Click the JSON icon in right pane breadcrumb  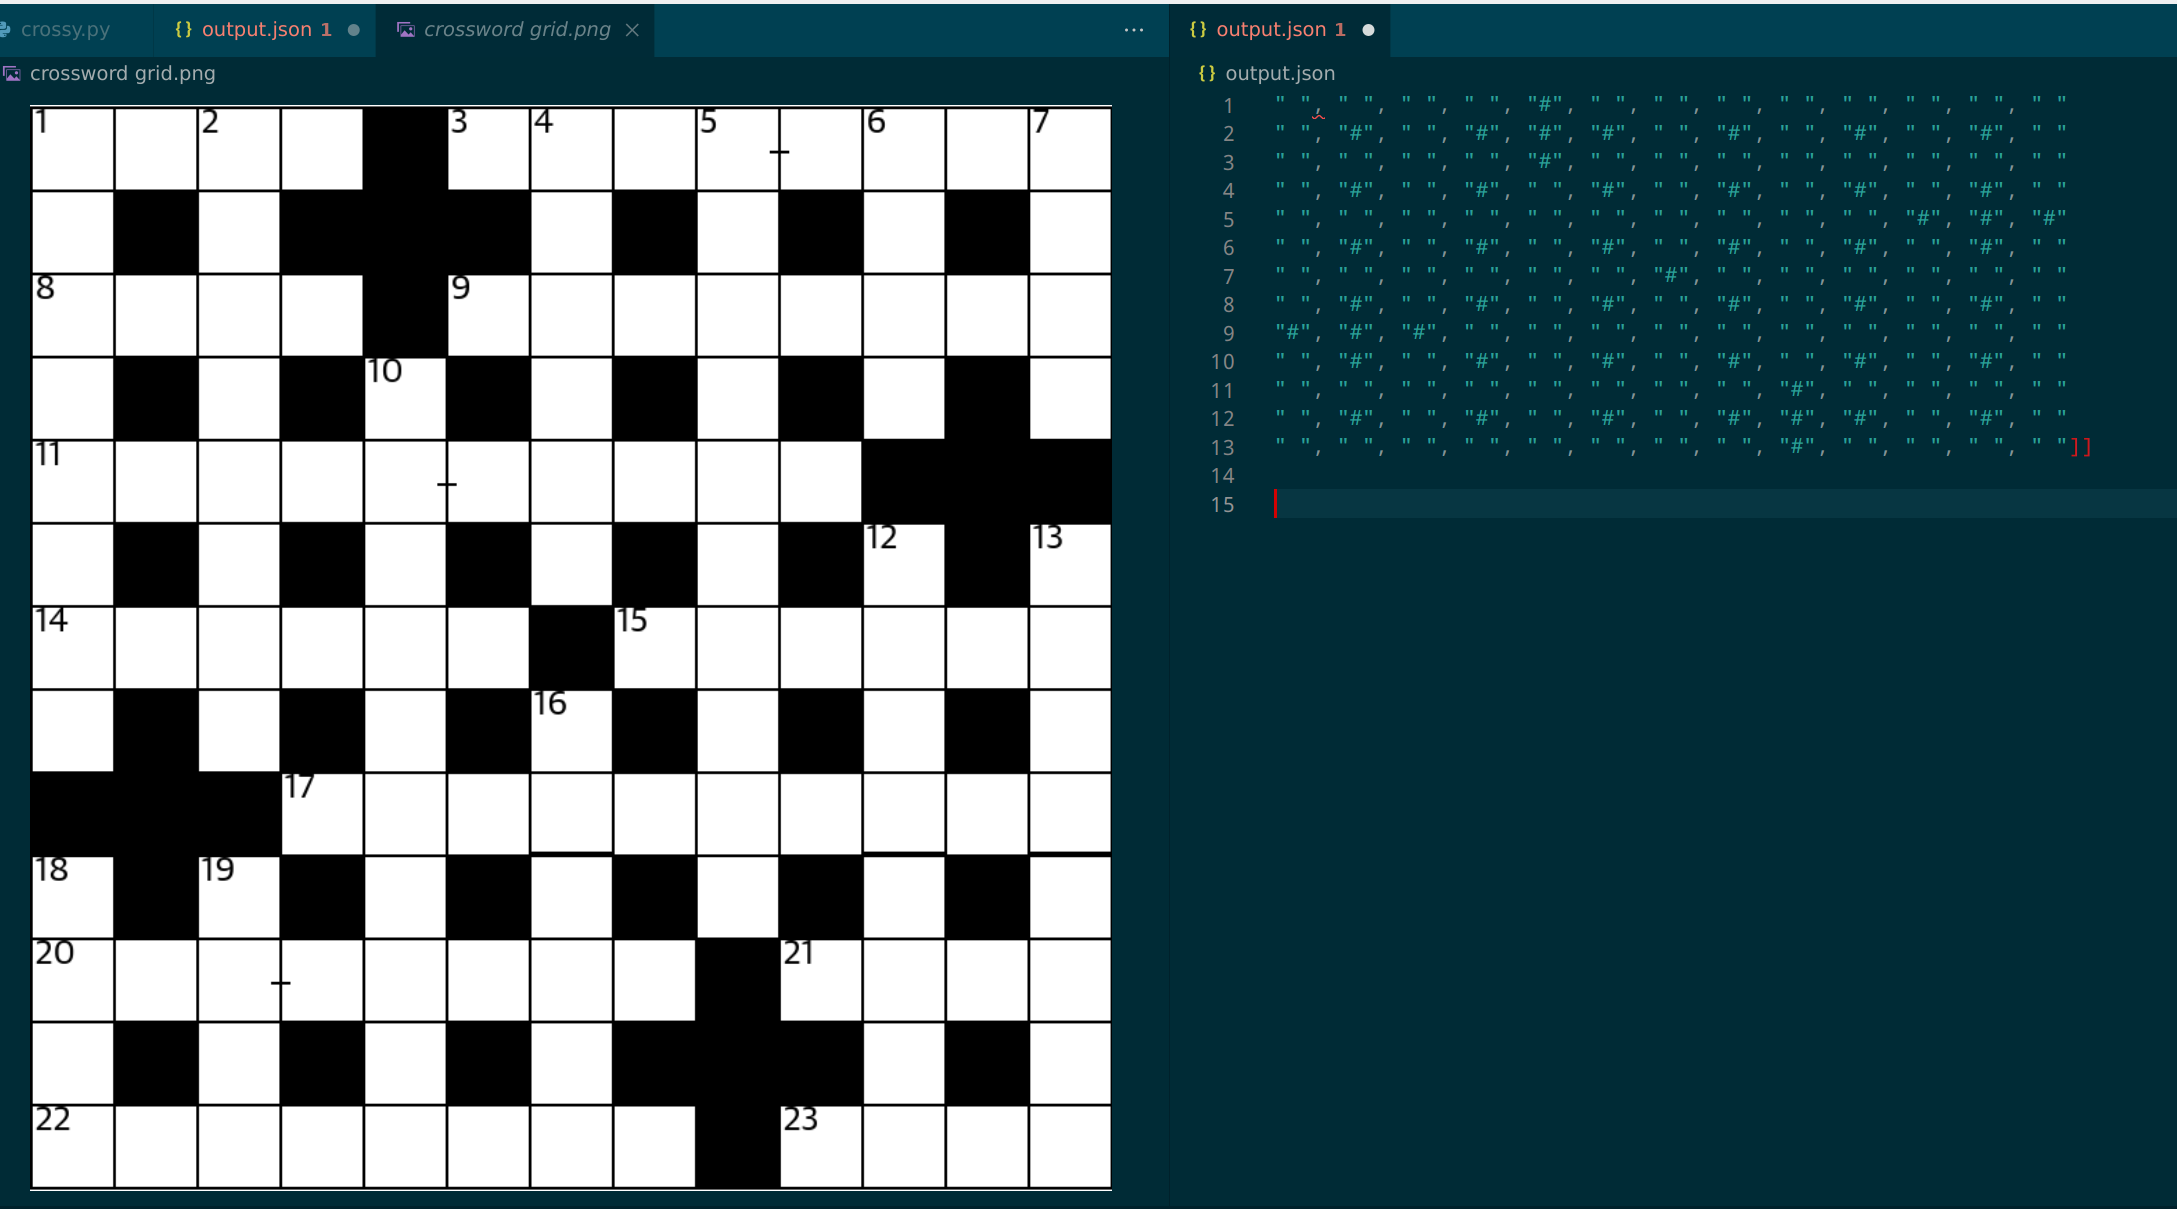(1207, 73)
